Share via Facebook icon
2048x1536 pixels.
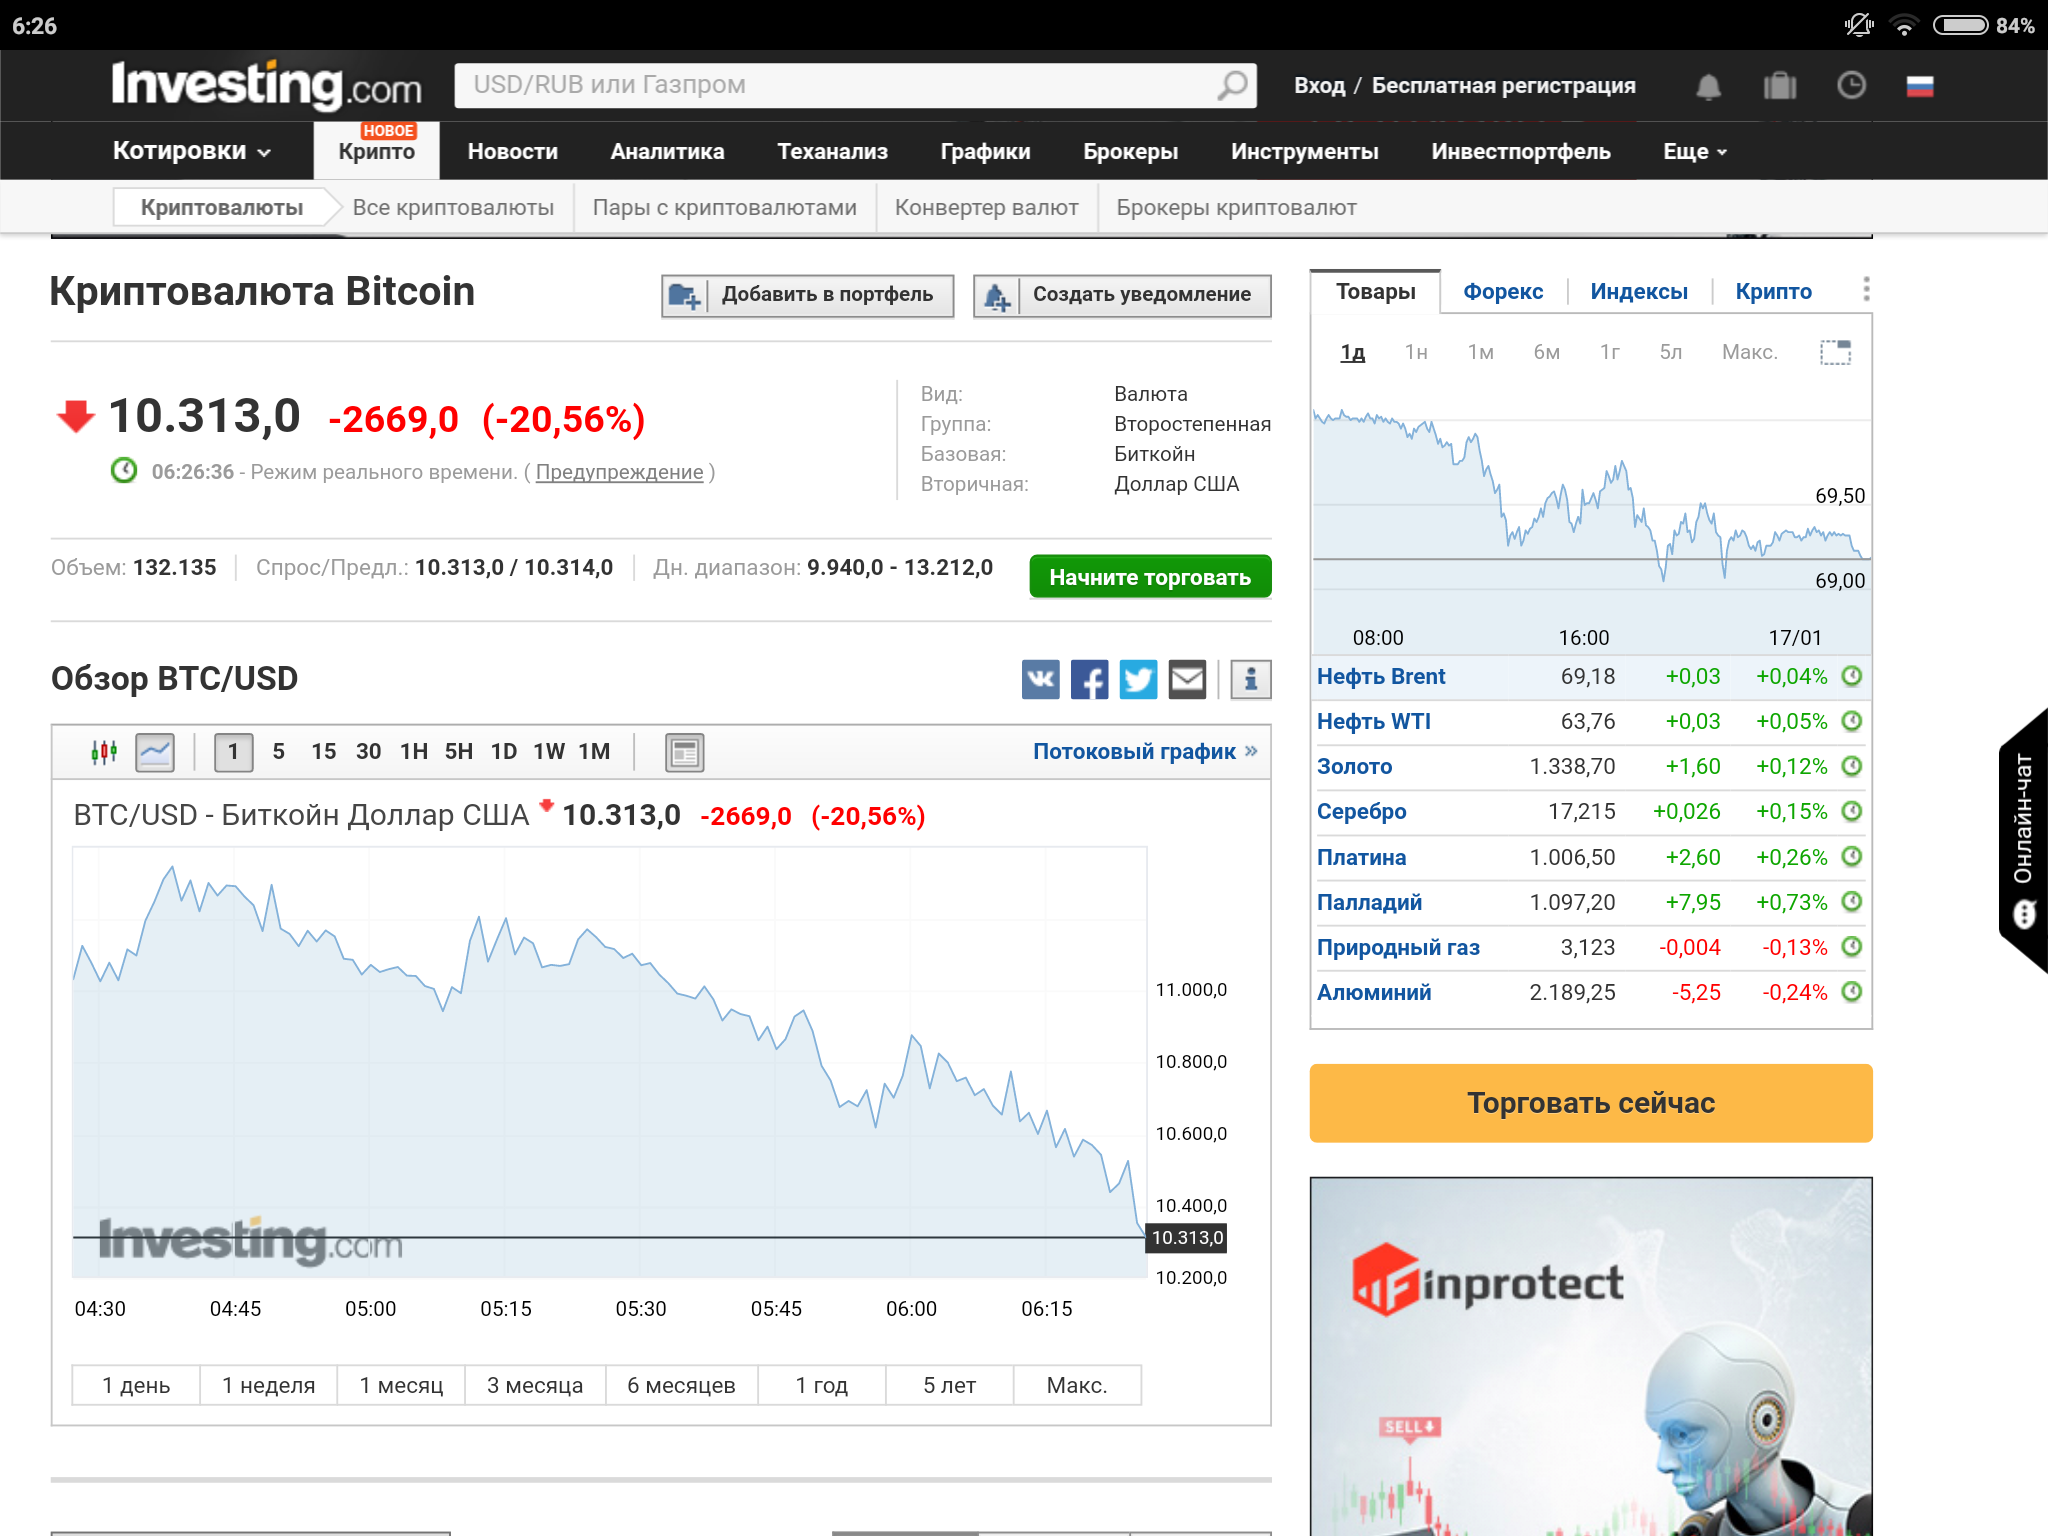(x=1089, y=680)
